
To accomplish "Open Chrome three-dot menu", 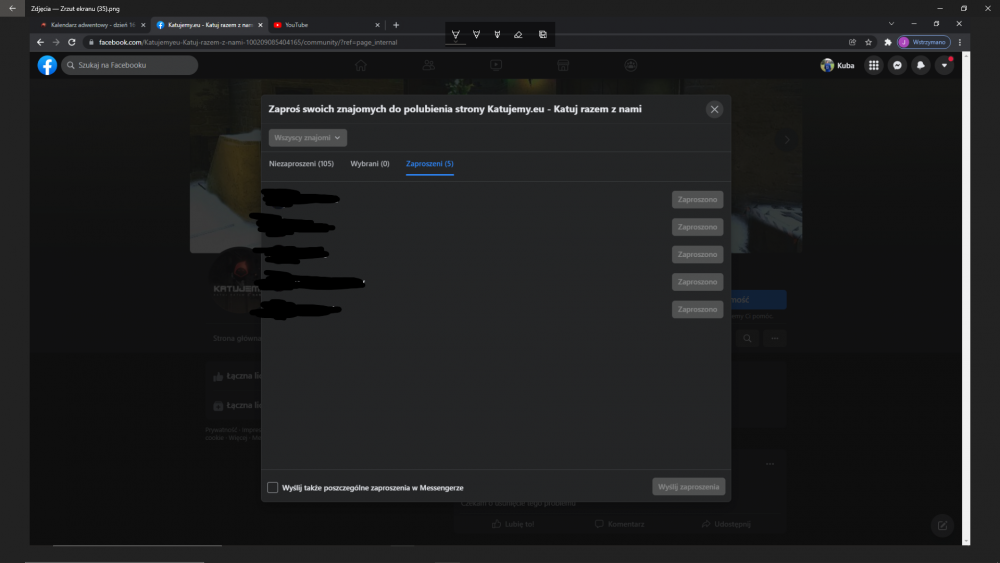I will pyautogui.click(x=960, y=42).
